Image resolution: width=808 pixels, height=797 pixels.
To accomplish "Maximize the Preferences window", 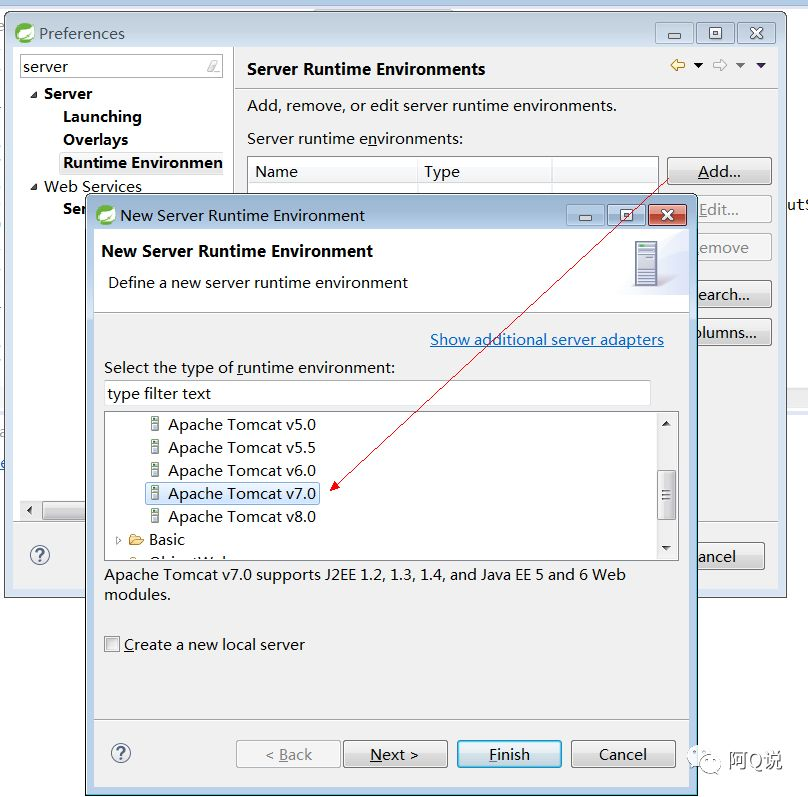I will tap(715, 33).
